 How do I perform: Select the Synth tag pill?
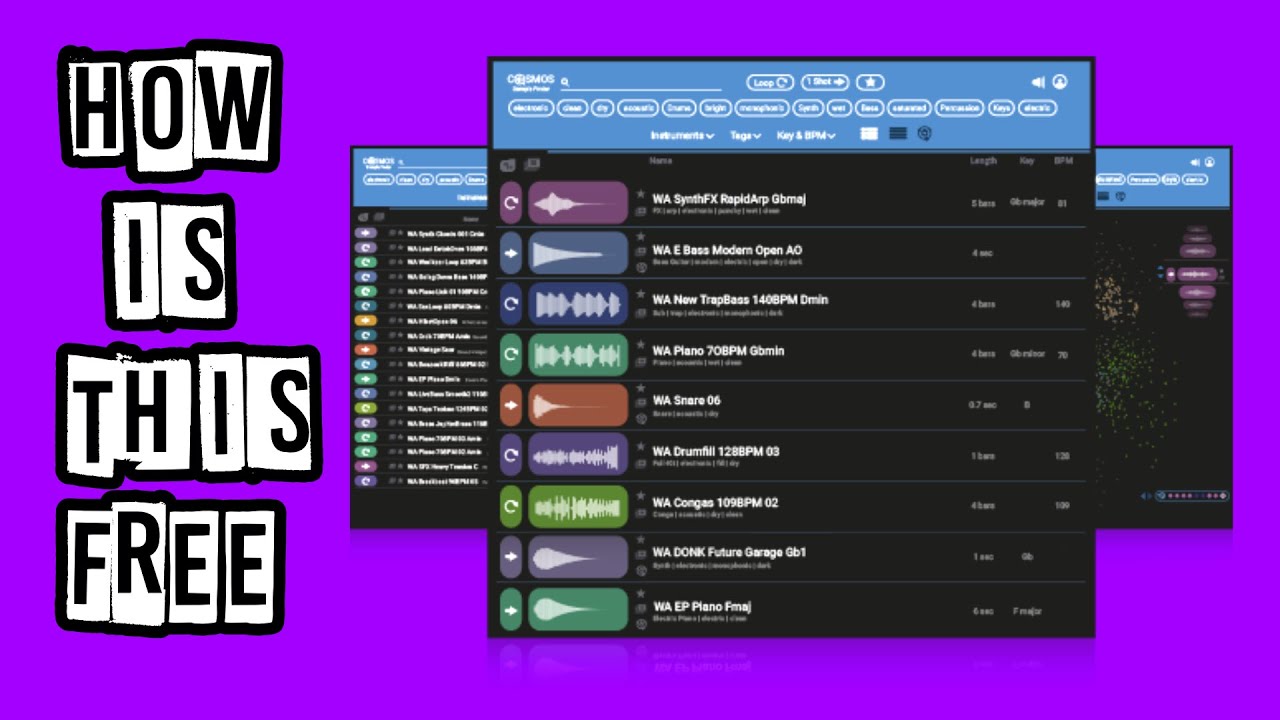click(x=809, y=108)
